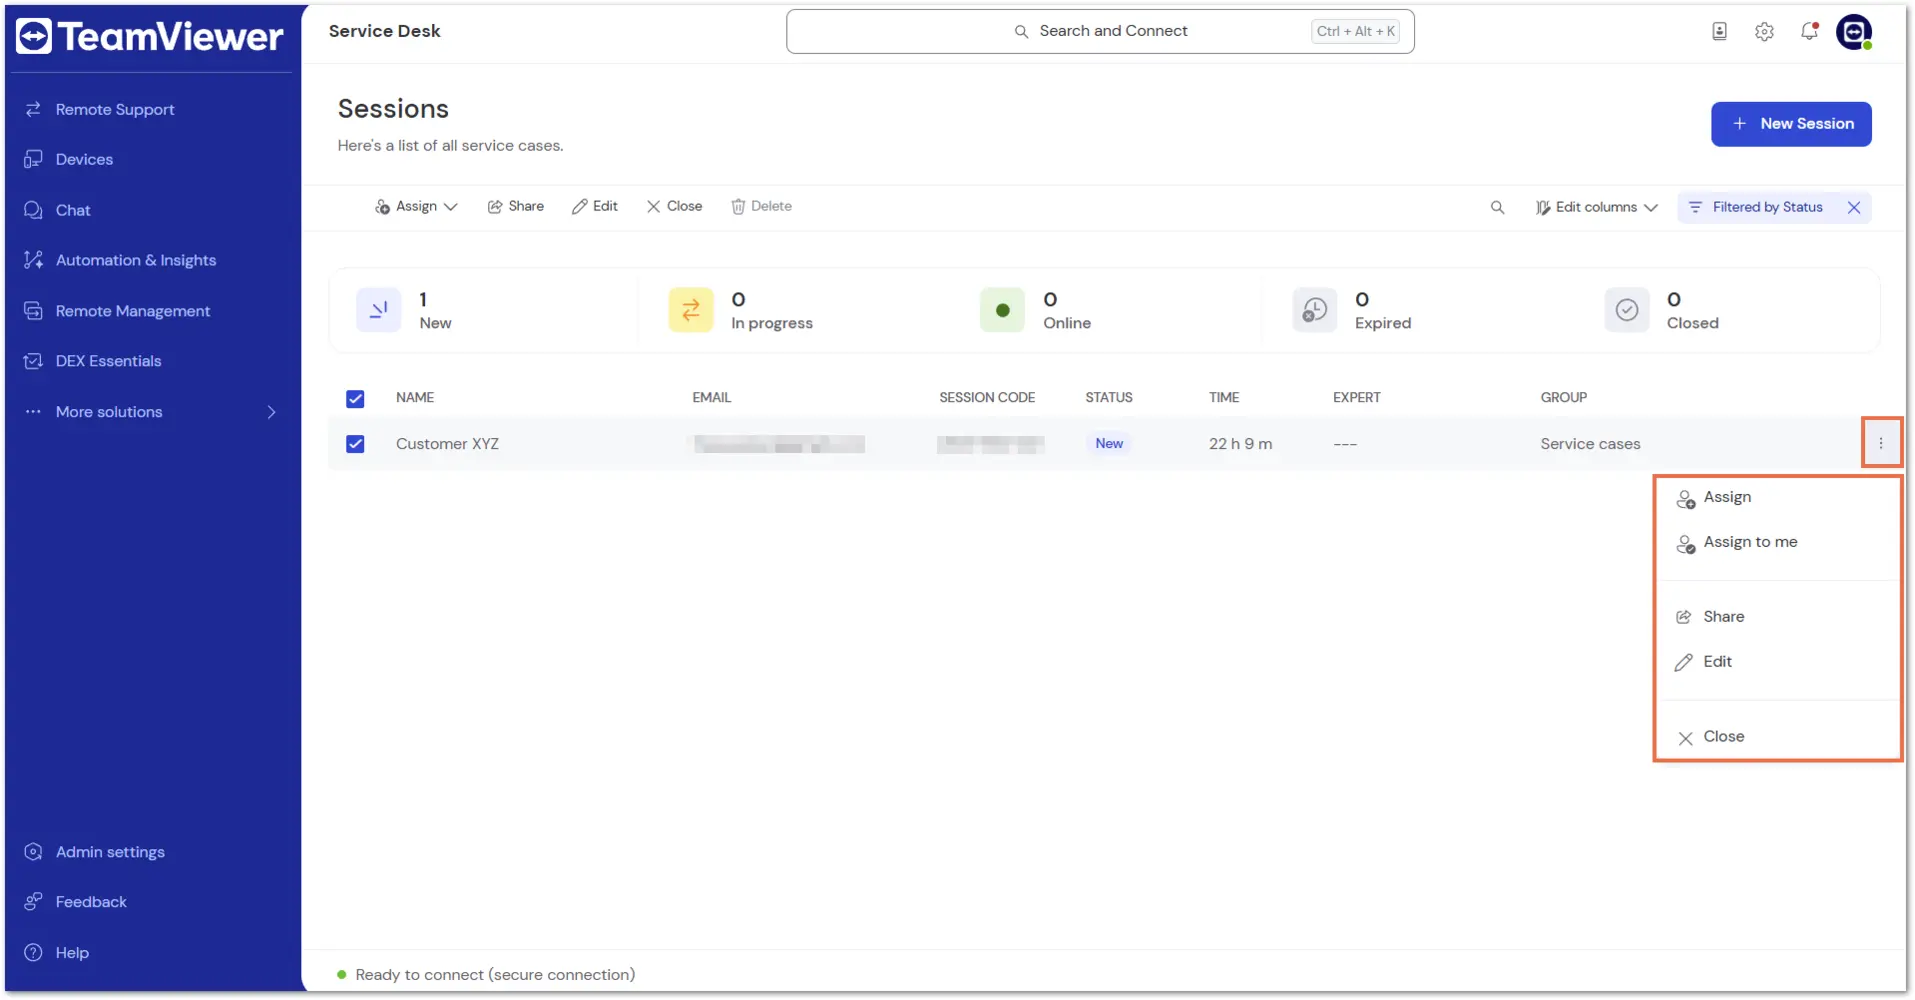
Task: Go to Devices in sidebar
Action: click(84, 159)
